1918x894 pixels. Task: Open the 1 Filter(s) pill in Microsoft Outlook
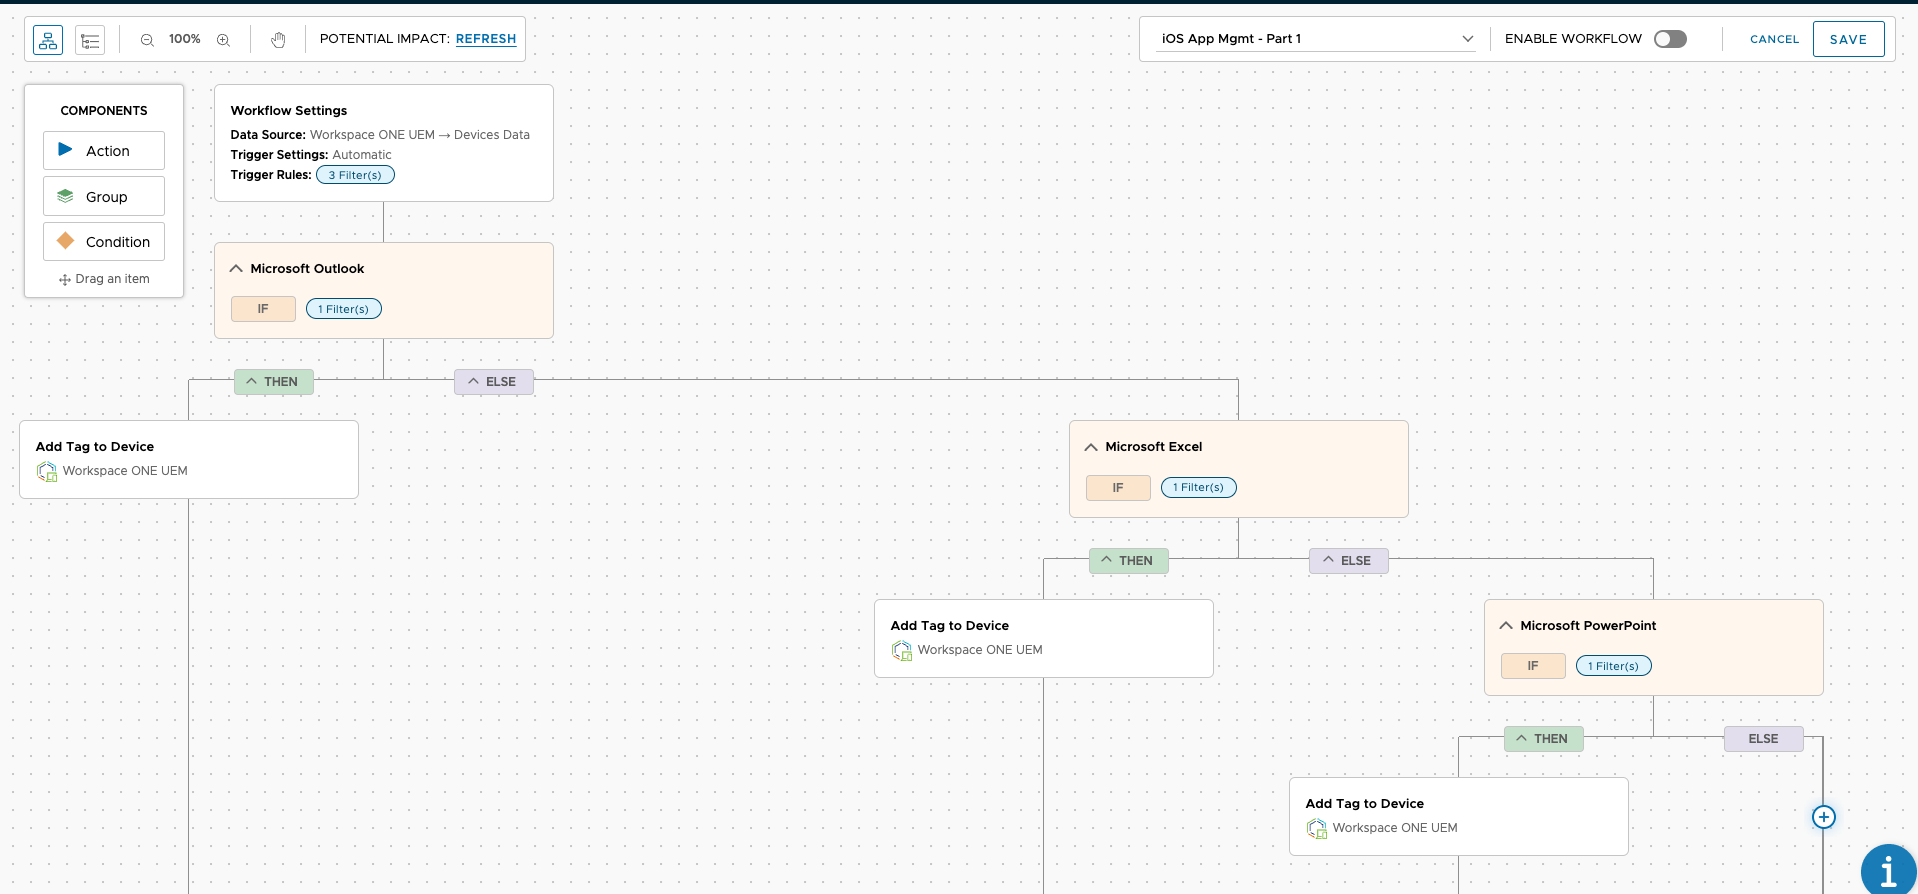343,309
